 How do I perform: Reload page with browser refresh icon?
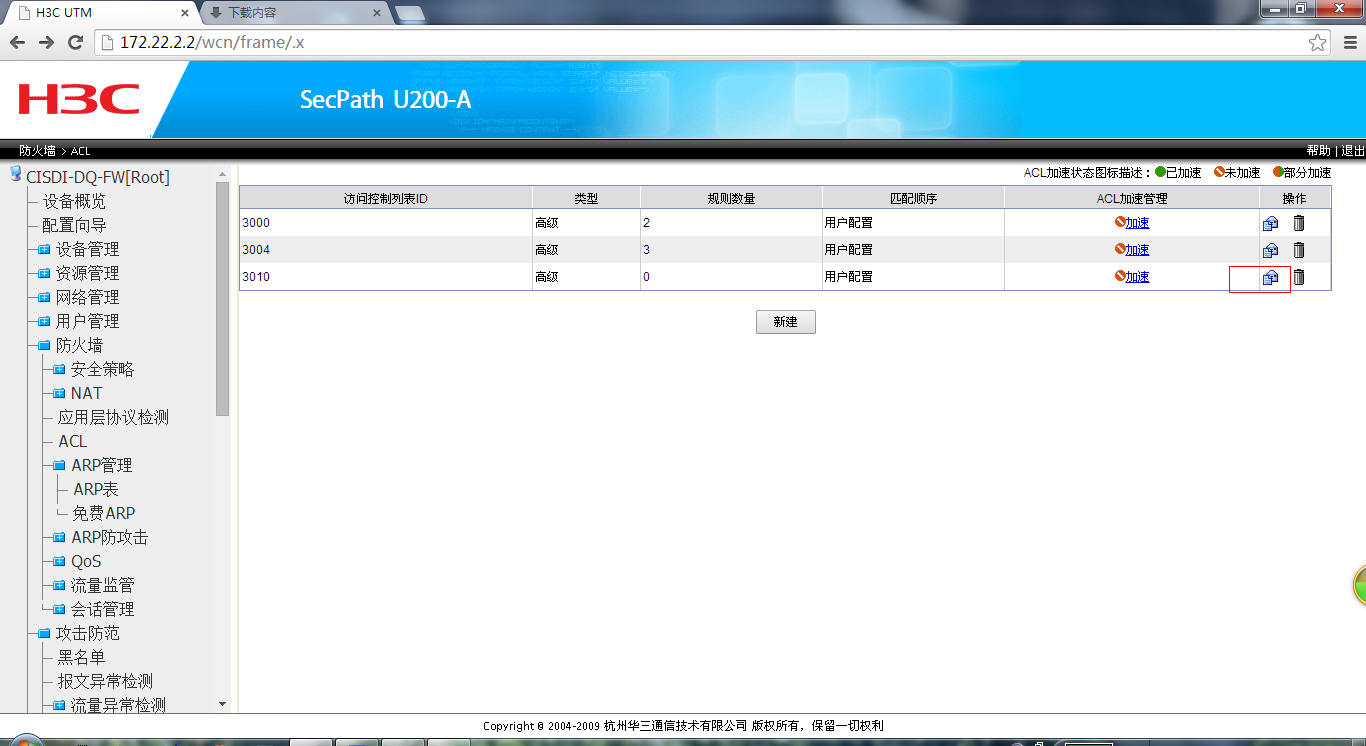tap(75, 42)
